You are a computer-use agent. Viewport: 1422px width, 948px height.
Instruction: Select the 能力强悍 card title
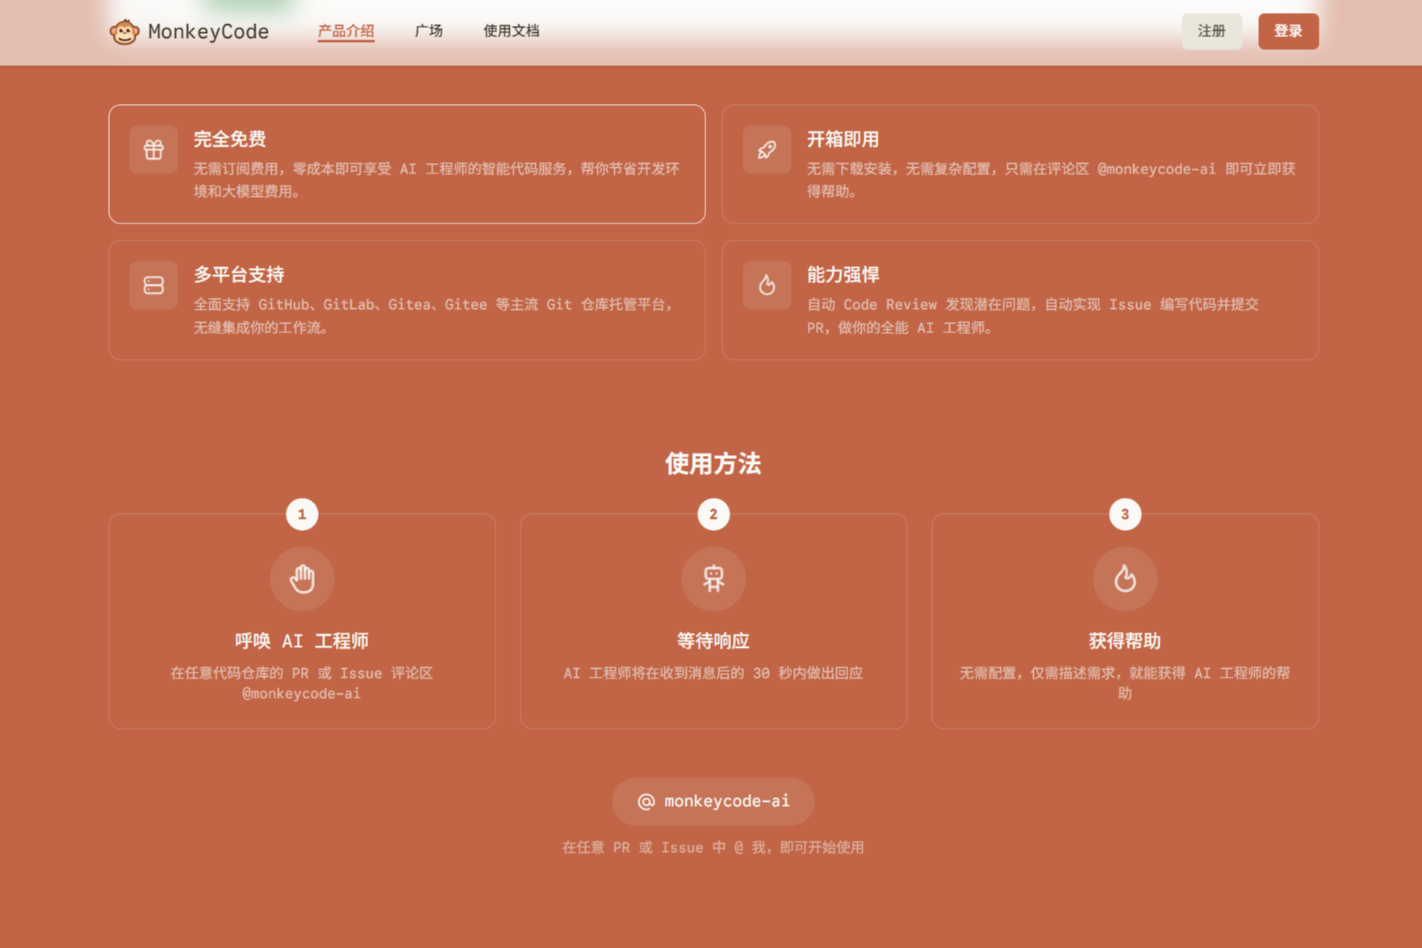click(x=843, y=275)
